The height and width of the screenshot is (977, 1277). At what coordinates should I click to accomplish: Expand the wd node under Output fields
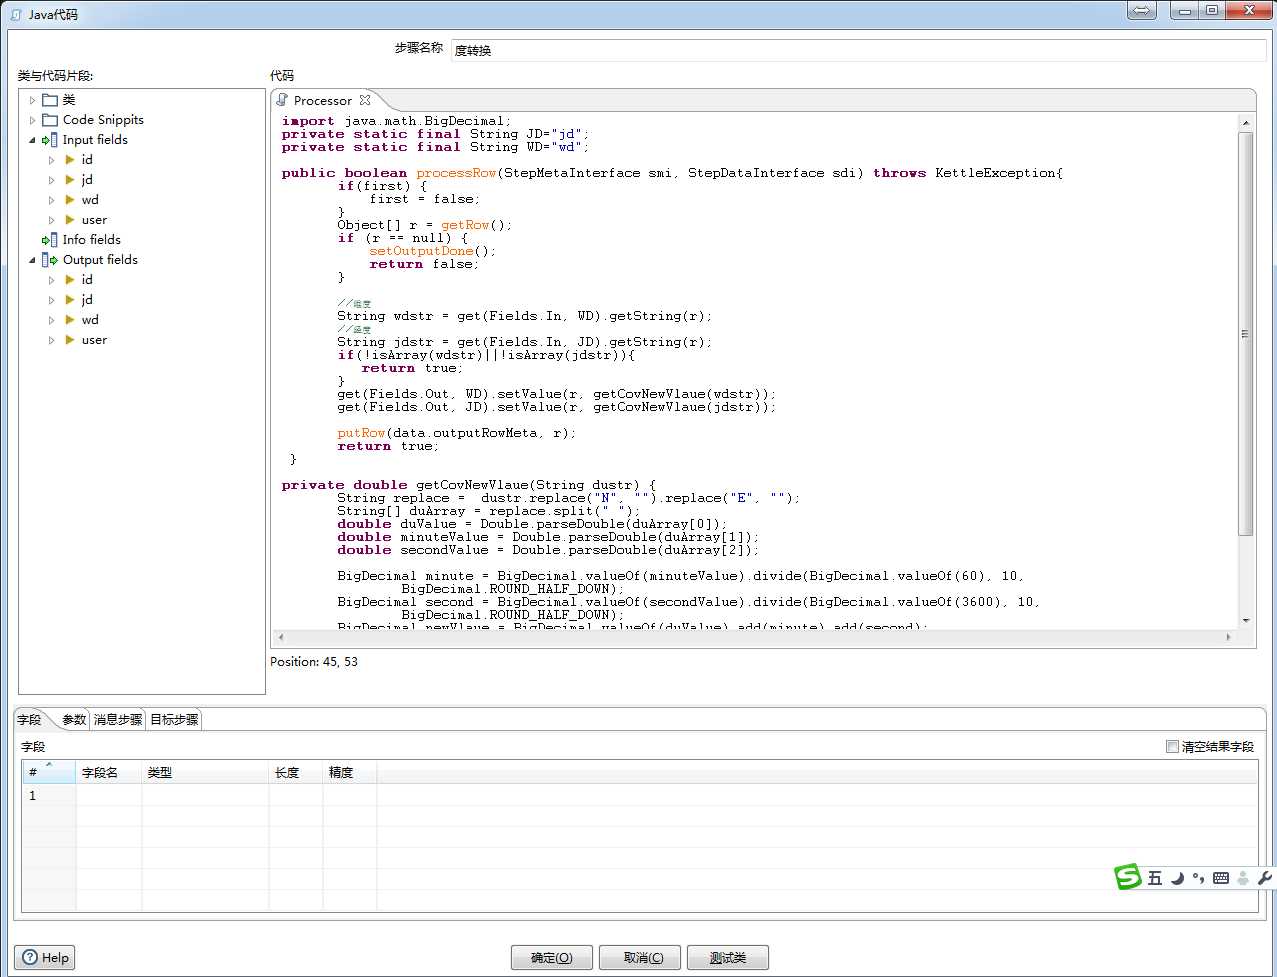pos(52,320)
